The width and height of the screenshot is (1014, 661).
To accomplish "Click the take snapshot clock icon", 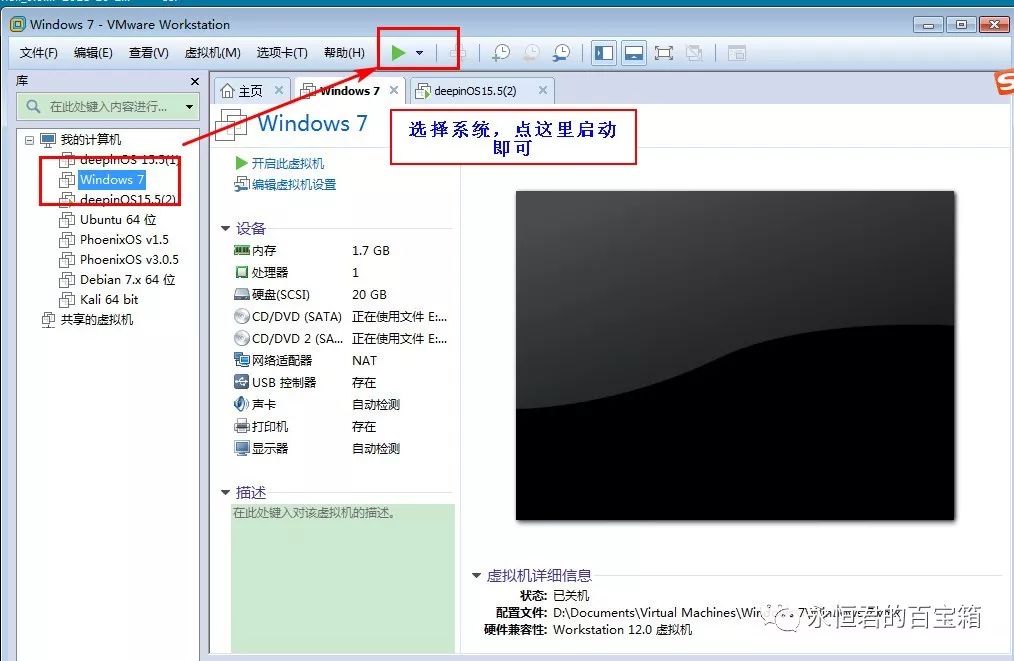I will pyautogui.click(x=502, y=53).
